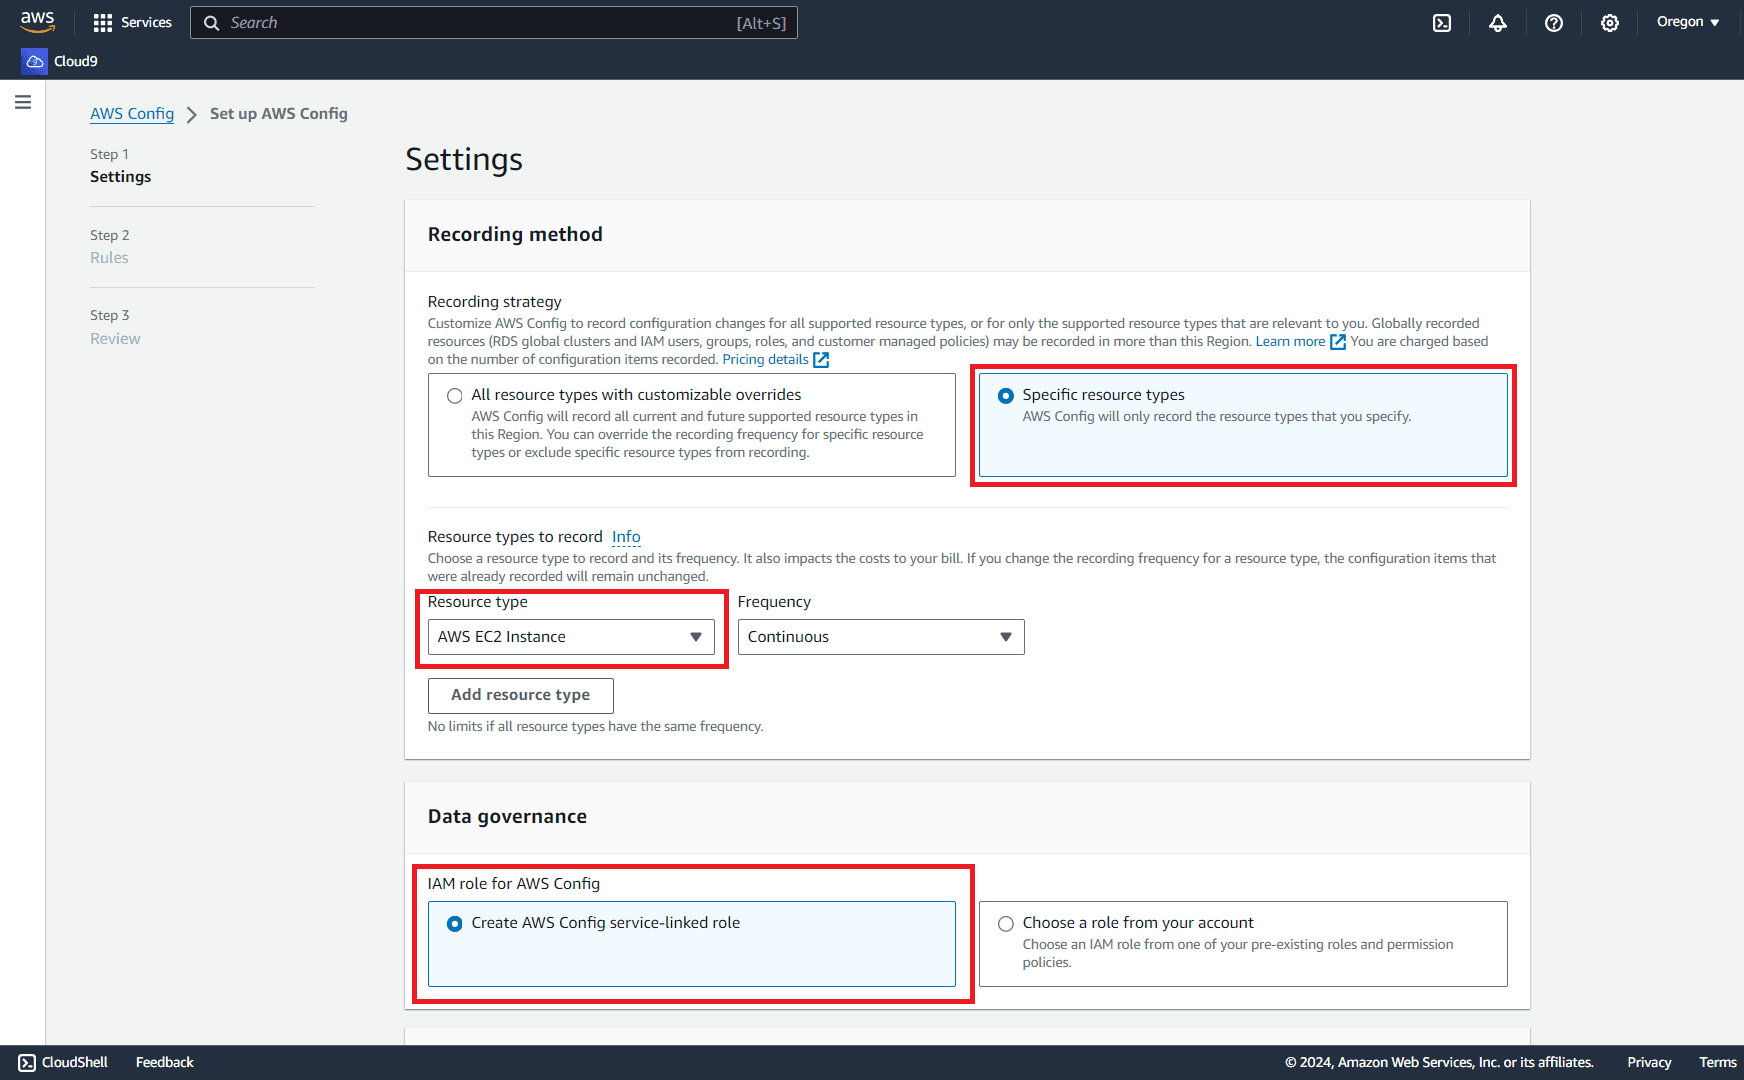This screenshot has height=1080, width=1744.
Task: Click the AWS logo home icon
Action: 37,21
